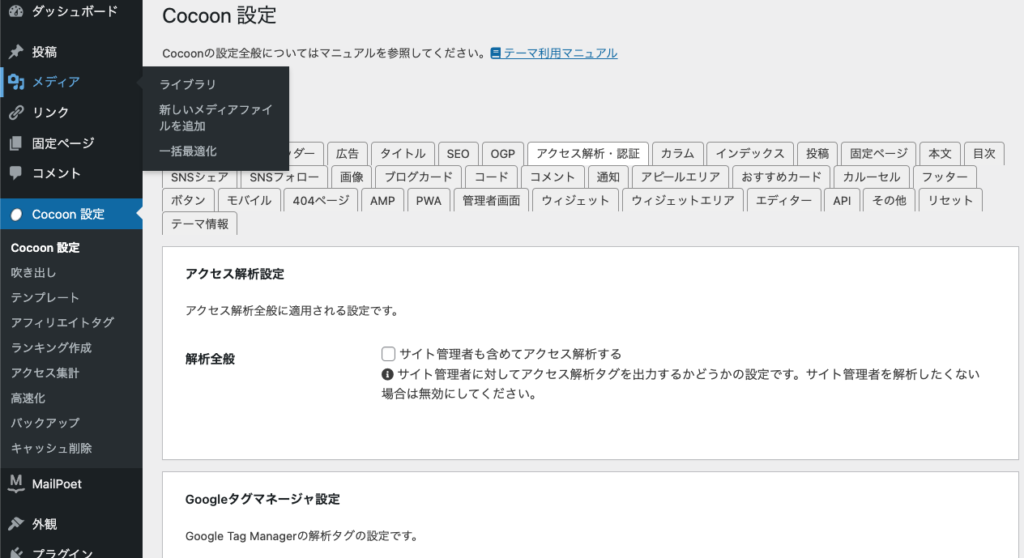Open the 固定ページ settings tab

click(878, 154)
